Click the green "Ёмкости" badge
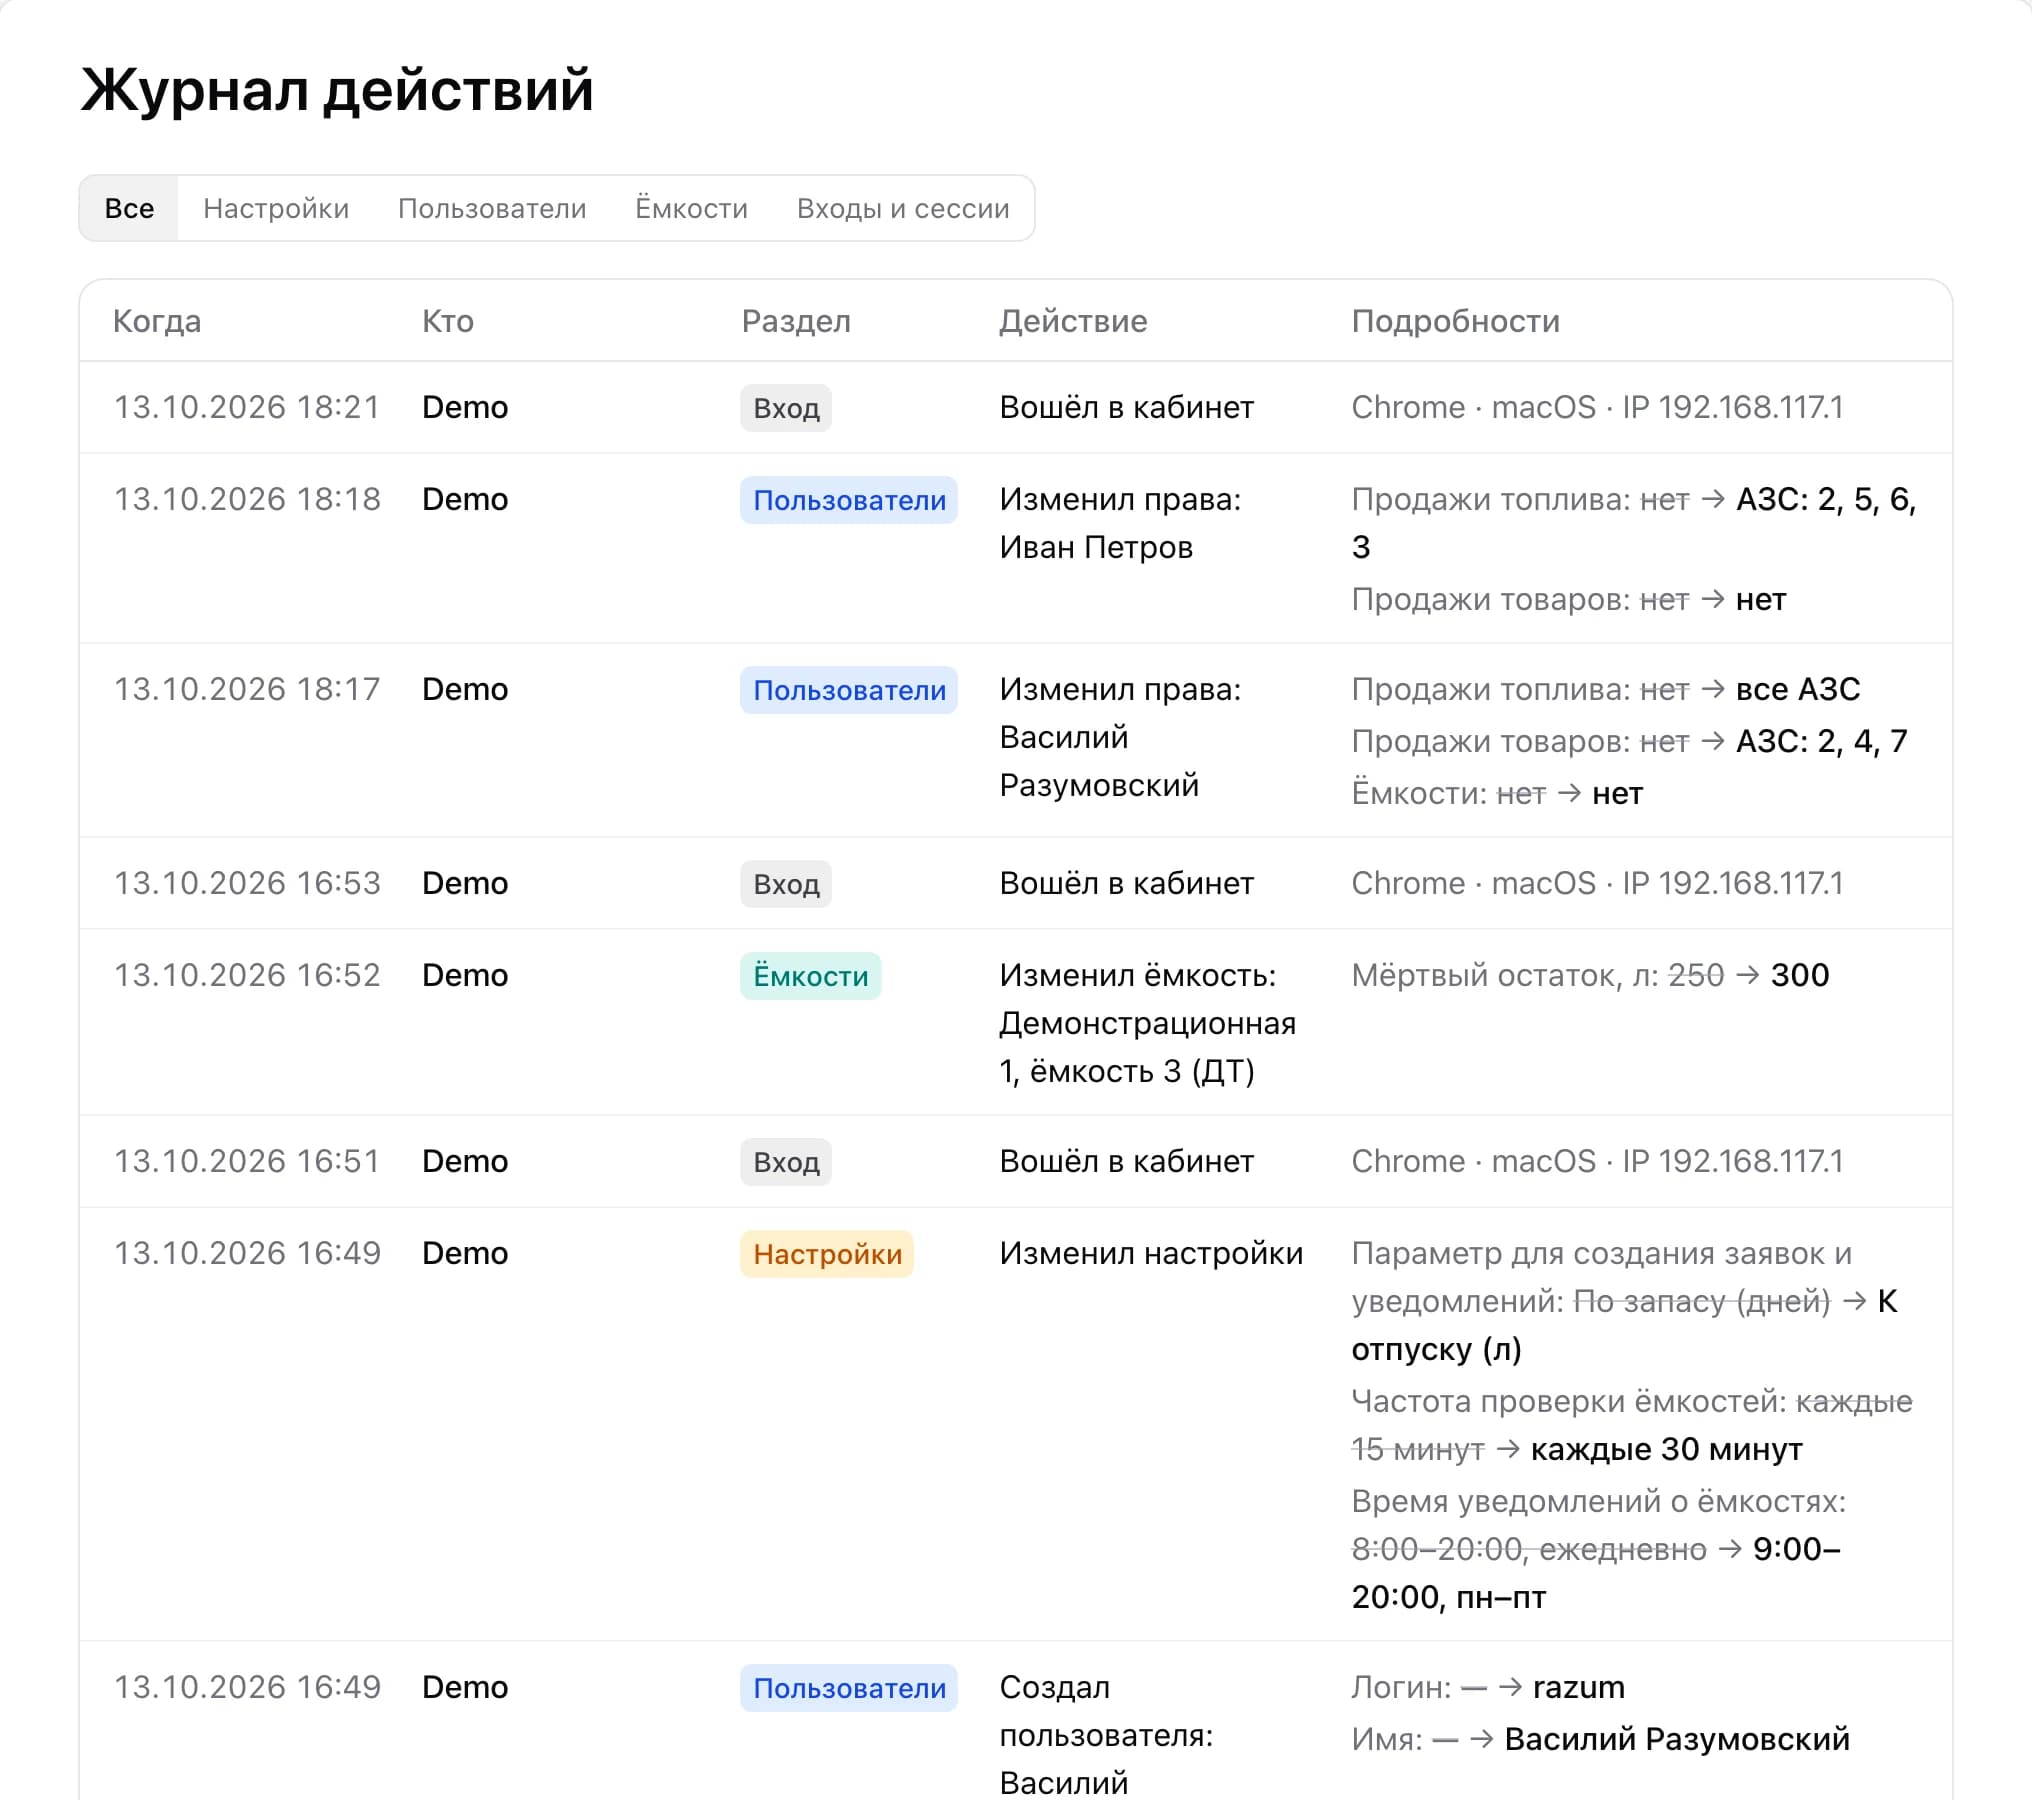 (x=811, y=976)
